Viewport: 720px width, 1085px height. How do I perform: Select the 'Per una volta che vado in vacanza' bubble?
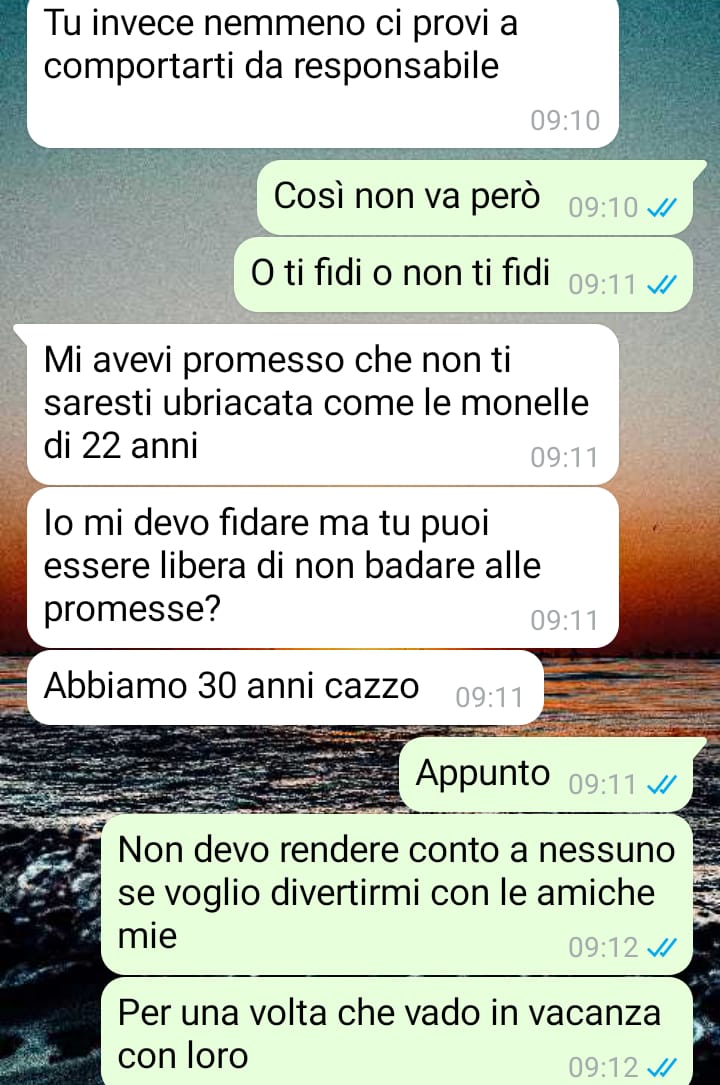[397, 1031]
